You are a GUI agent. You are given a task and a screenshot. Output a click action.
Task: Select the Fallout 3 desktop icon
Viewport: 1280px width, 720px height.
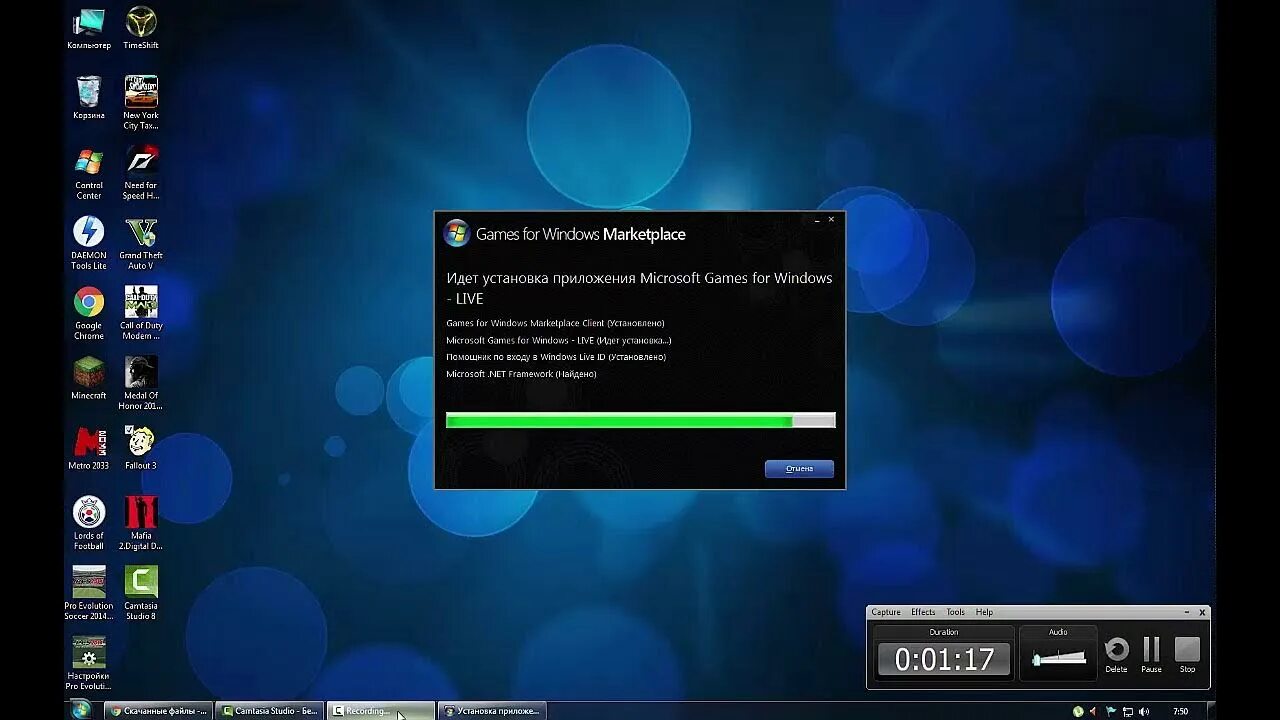[140, 448]
